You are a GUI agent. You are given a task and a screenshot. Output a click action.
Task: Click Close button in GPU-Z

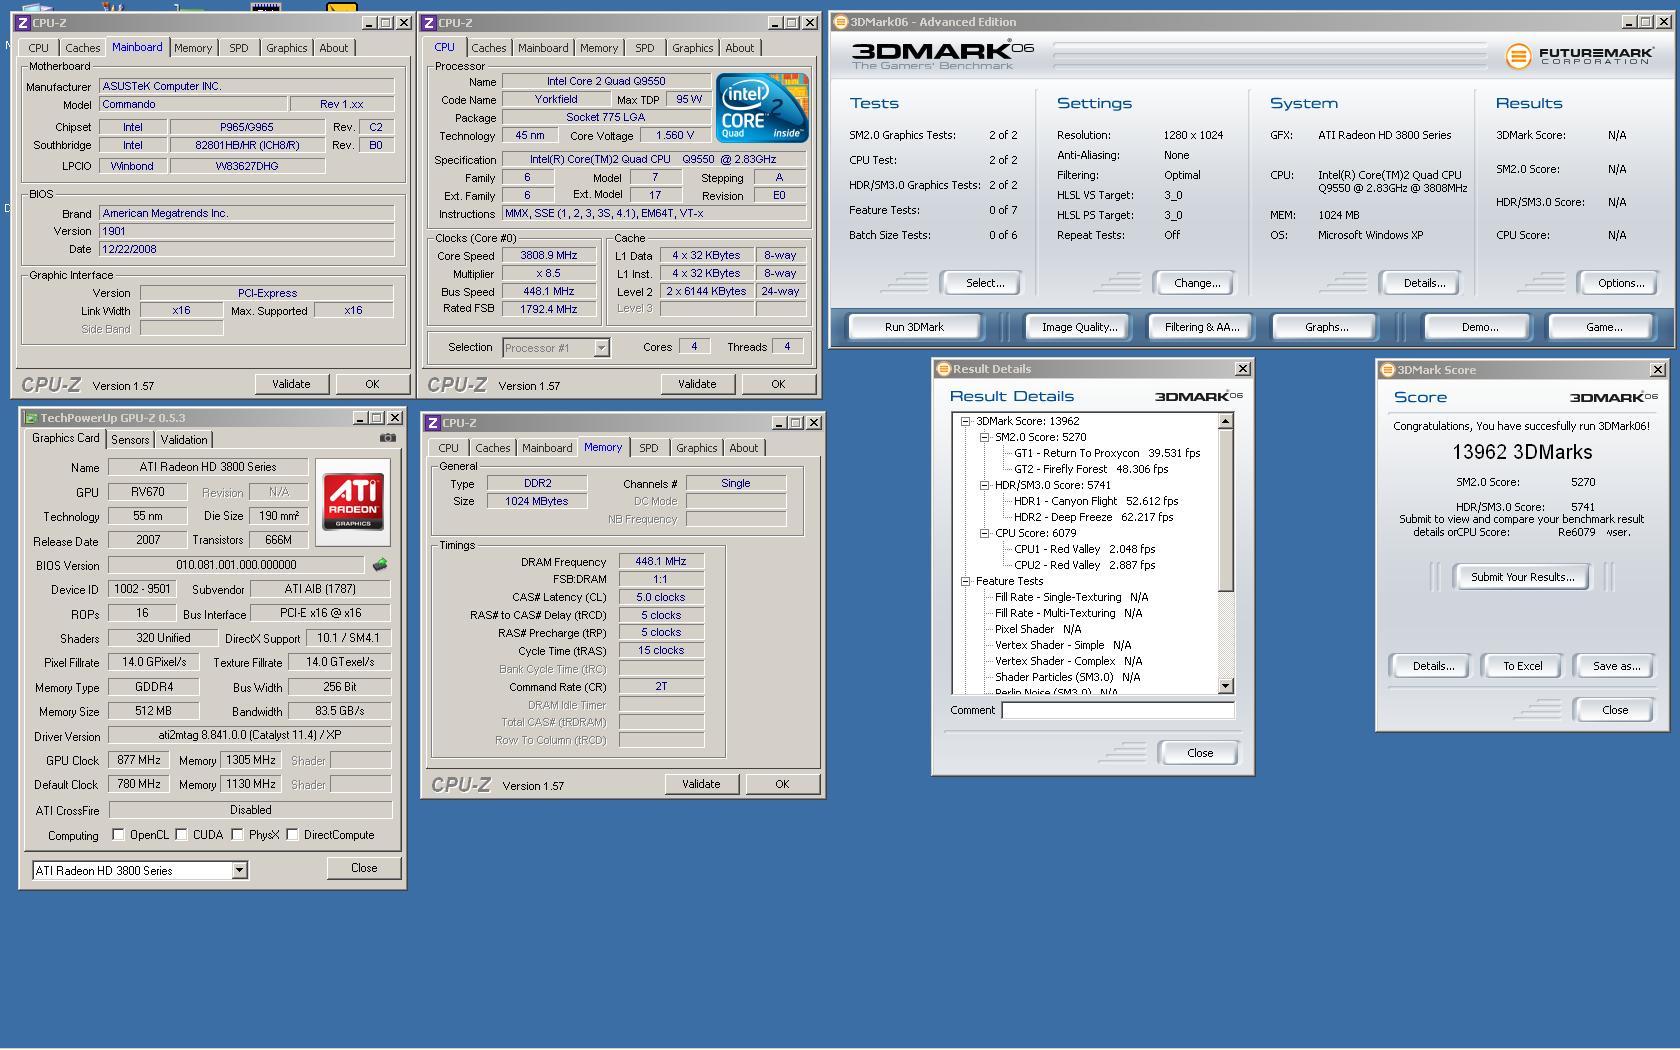coord(364,868)
